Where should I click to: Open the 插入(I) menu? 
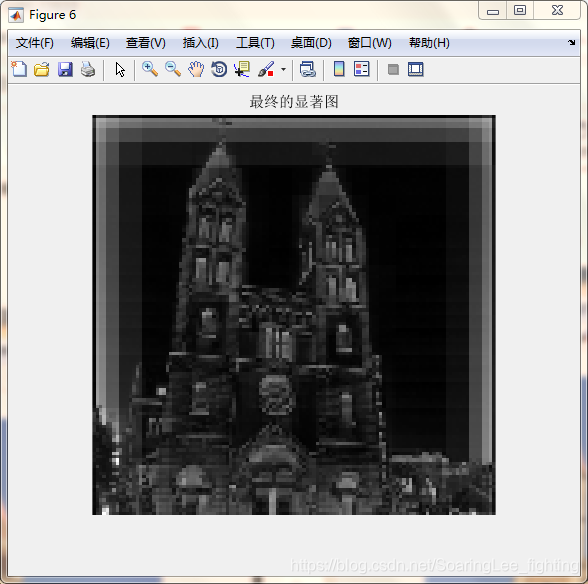pyautogui.click(x=201, y=43)
